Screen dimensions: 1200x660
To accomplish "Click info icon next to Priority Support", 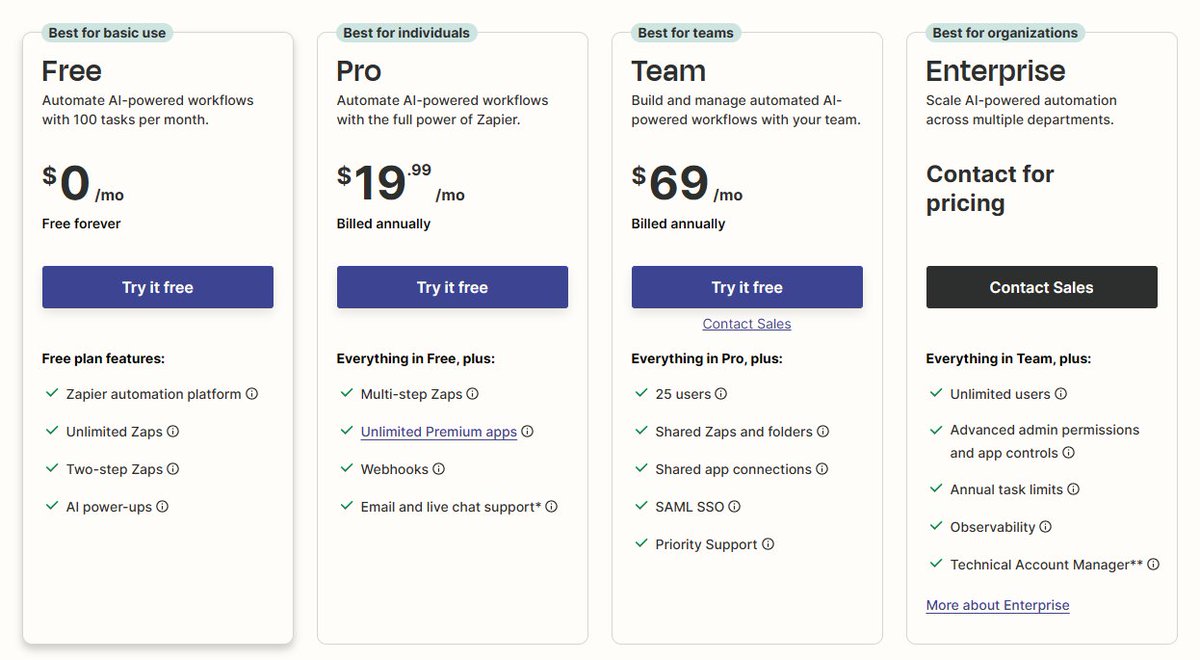I will coord(768,544).
